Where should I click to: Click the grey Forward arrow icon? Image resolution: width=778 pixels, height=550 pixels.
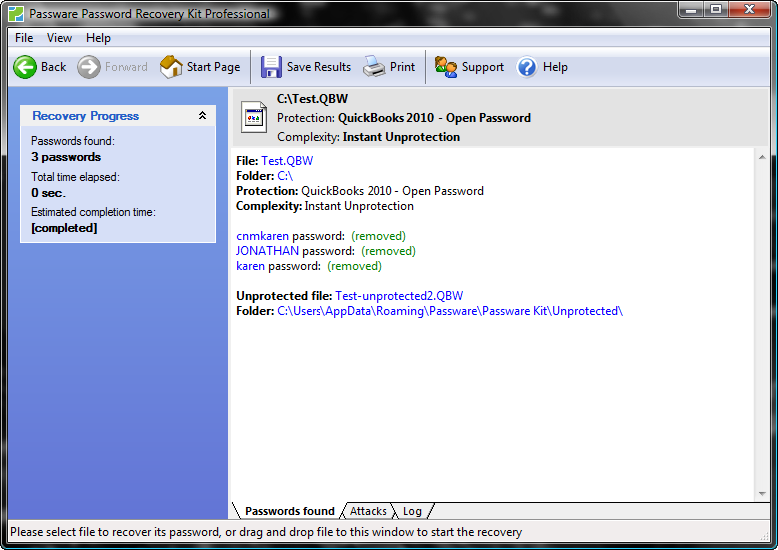click(89, 67)
